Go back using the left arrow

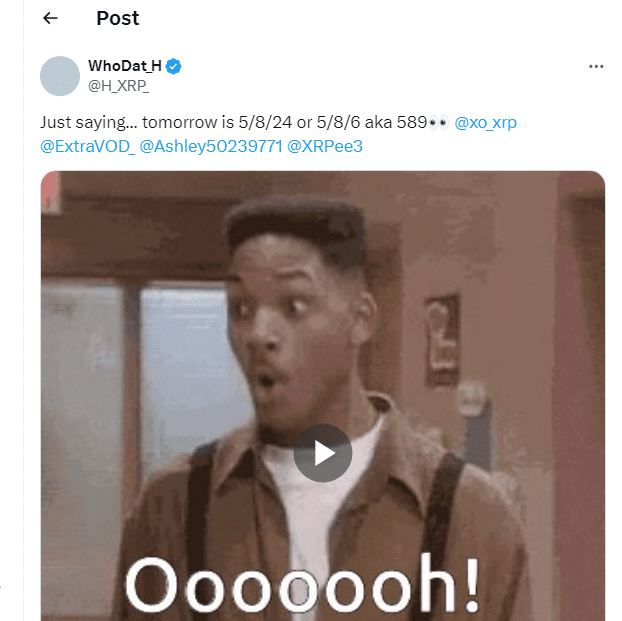(x=50, y=18)
